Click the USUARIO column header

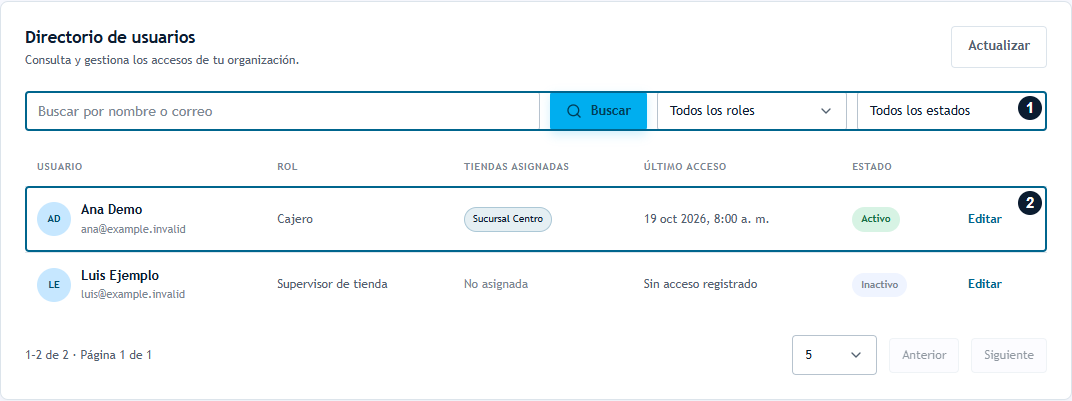[59, 167]
